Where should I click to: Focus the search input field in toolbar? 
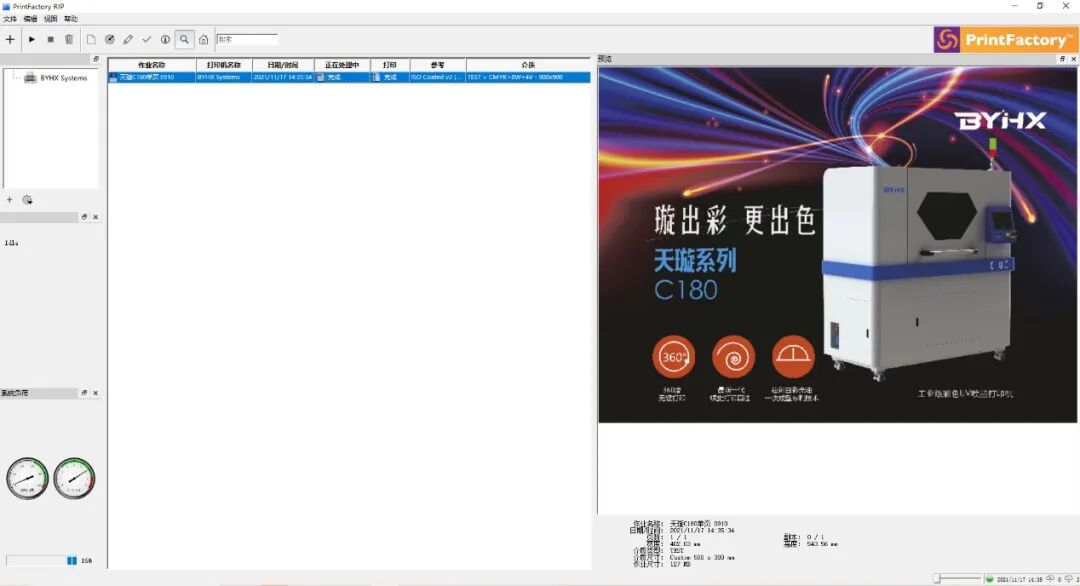pyautogui.click(x=247, y=39)
